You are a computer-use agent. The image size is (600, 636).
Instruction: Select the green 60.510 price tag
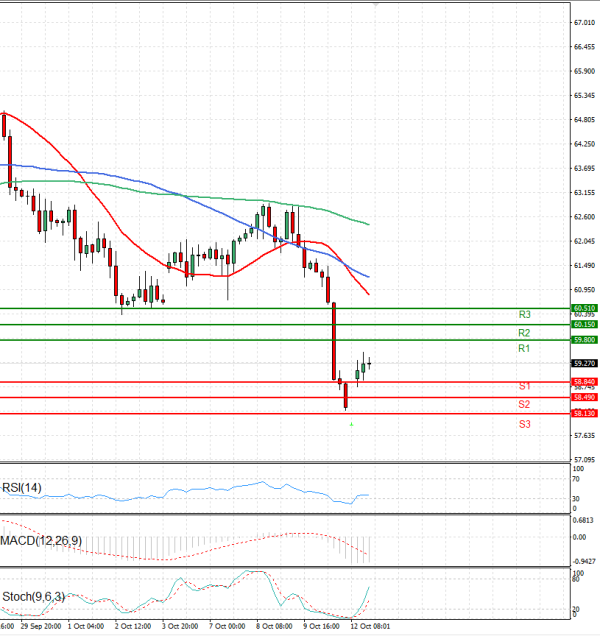pyautogui.click(x=584, y=308)
